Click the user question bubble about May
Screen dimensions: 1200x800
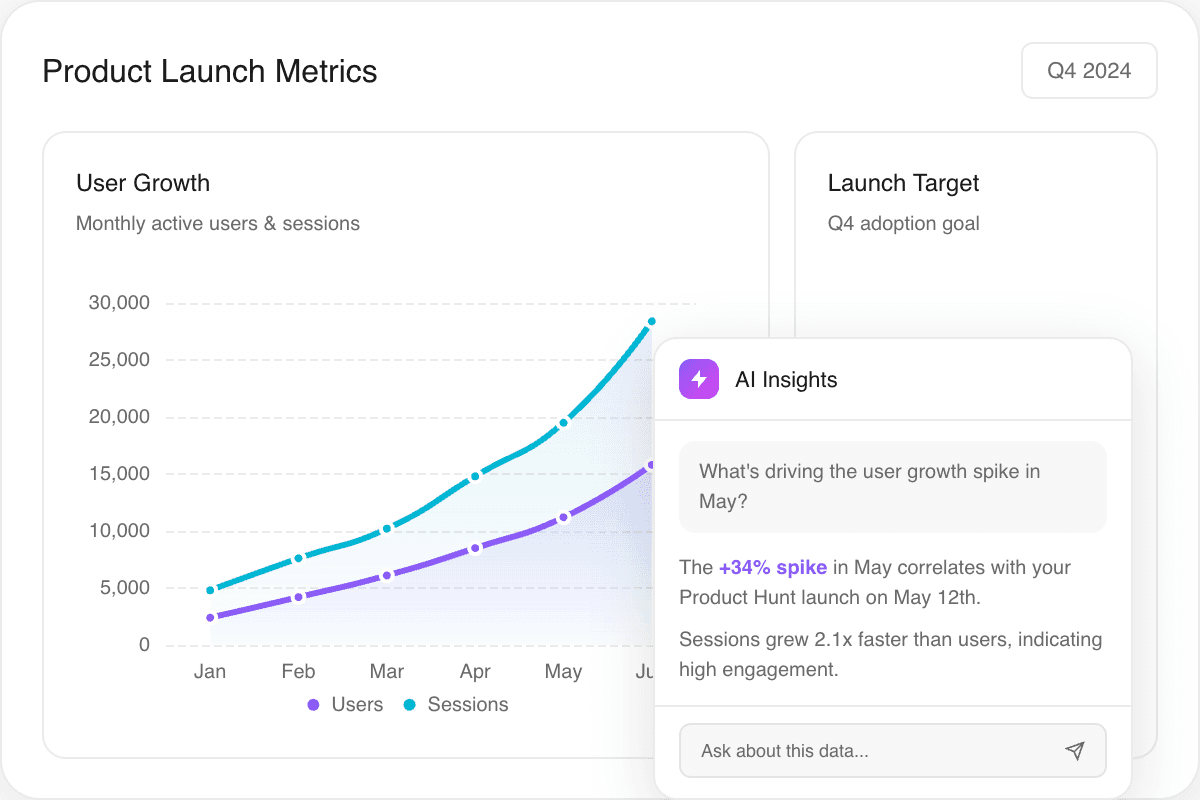(x=892, y=486)
